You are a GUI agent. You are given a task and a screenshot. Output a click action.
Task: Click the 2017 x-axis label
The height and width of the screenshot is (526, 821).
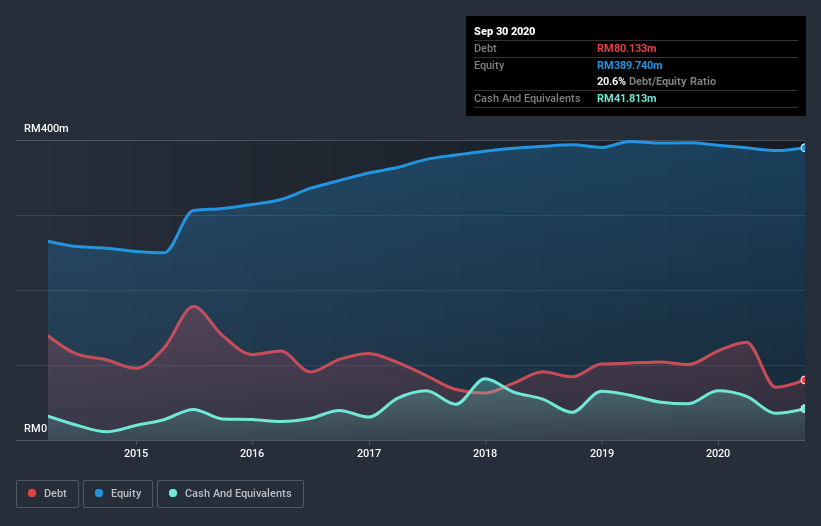(369, 453)
